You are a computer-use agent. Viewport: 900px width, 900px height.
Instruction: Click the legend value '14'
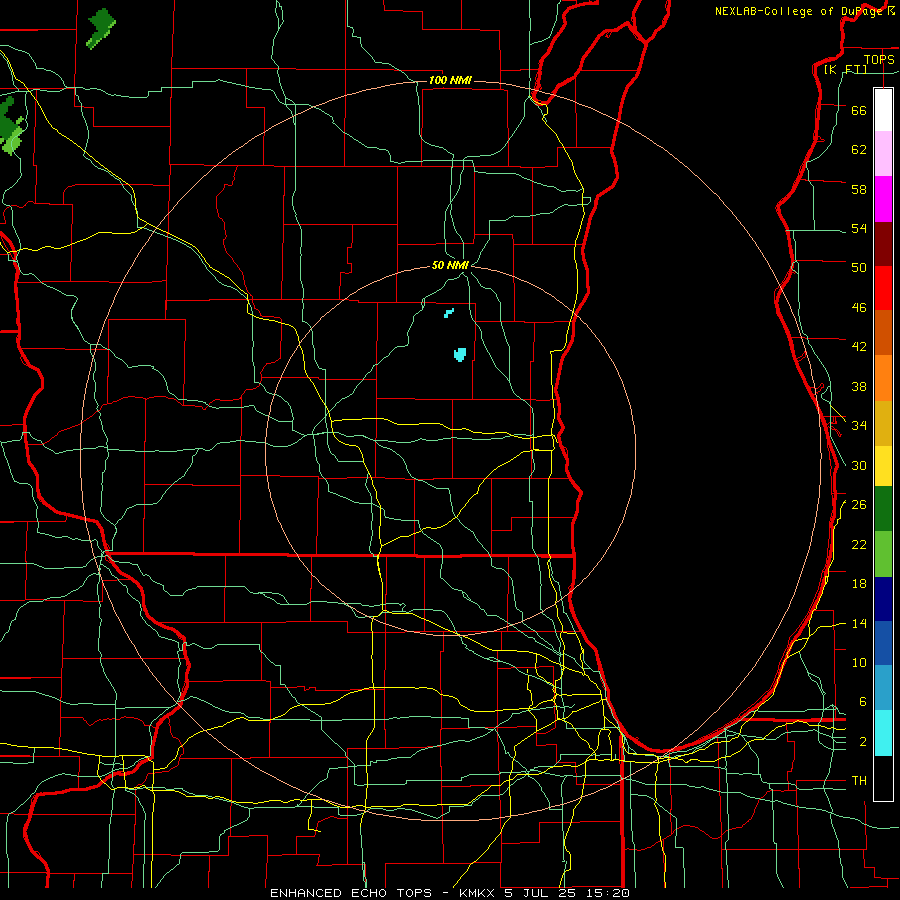(859, 623)
